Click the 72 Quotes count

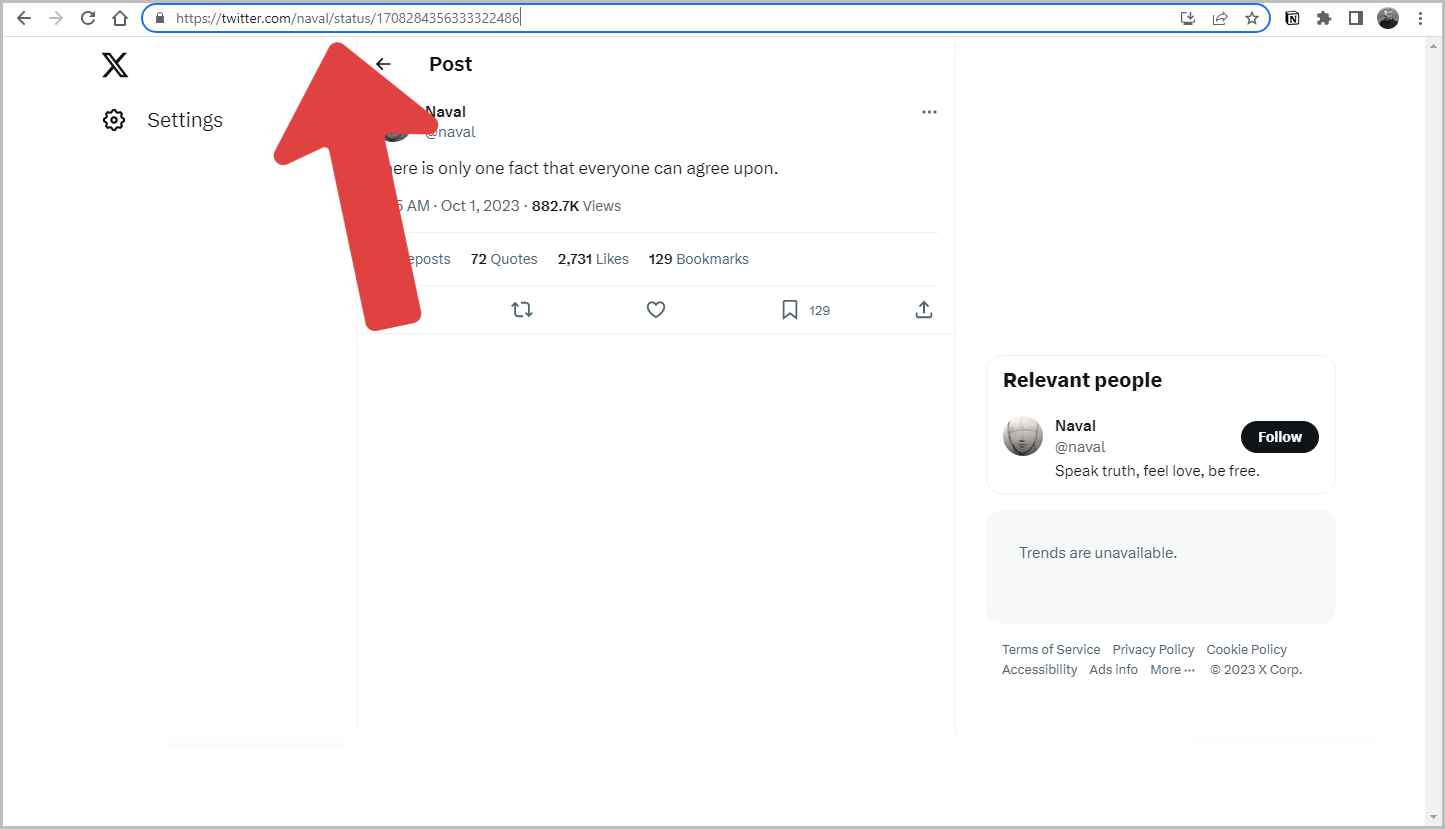point(504,258)
